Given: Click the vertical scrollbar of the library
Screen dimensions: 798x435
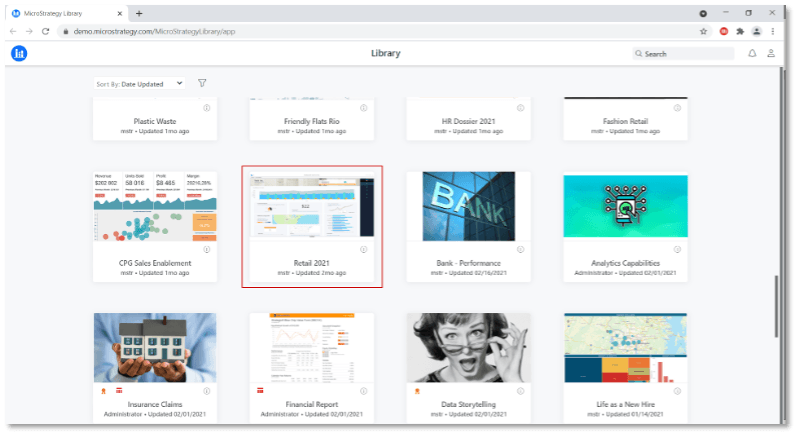Looking at the screenshot, I should click(776, 300).
